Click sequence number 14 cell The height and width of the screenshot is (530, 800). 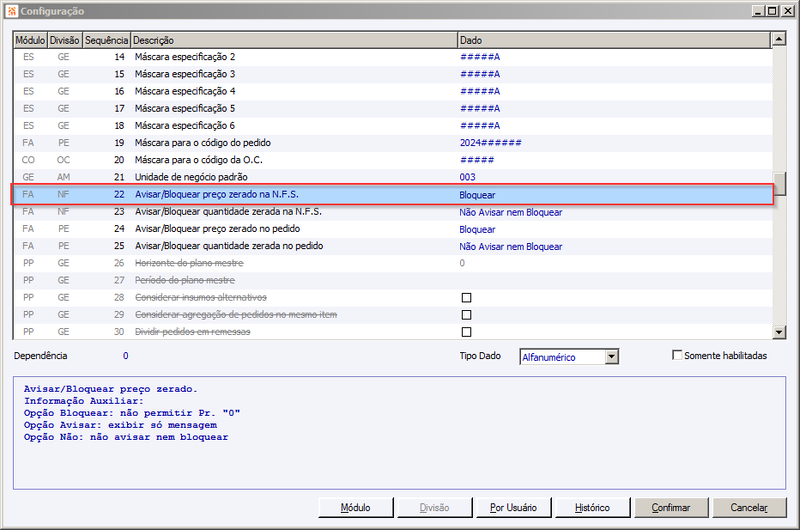click(x=119, y=57)
